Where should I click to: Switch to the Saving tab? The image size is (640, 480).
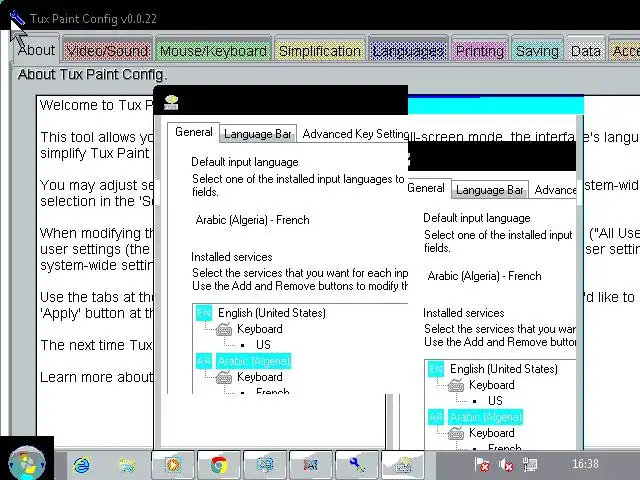click(537, 51)
